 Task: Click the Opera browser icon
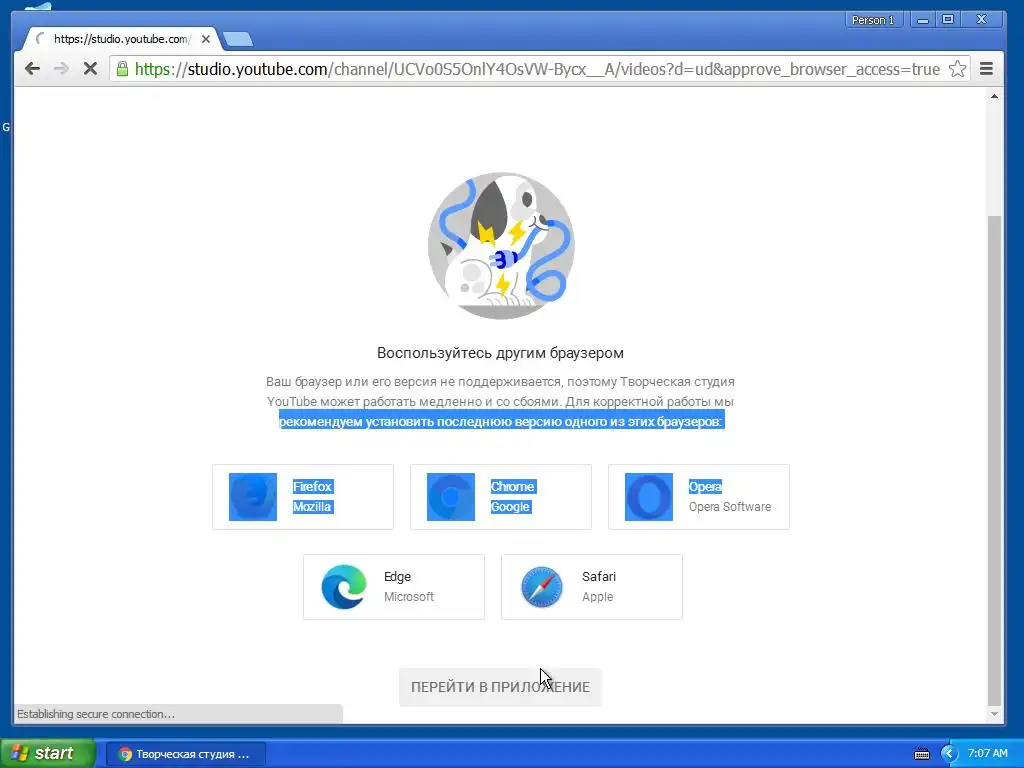pos(648,497)
